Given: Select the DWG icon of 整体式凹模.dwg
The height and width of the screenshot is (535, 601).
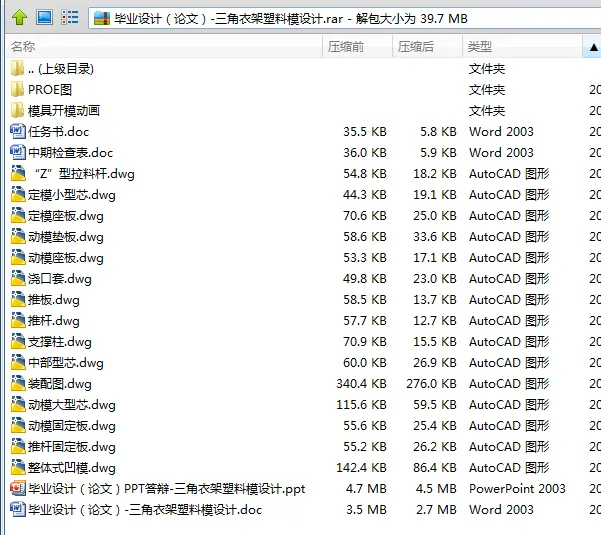Looking at the screenshot, I should coord(18,468).
